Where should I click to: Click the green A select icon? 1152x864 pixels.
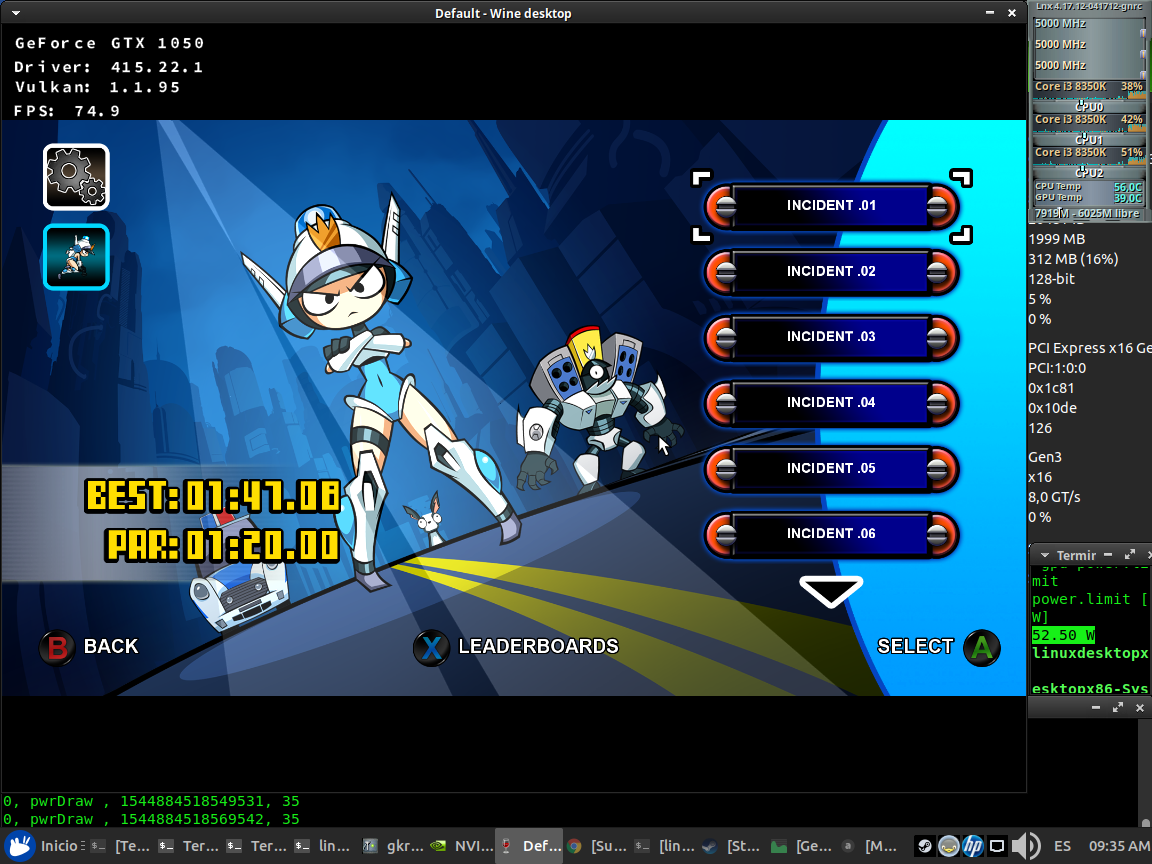(x=982, y=648)
